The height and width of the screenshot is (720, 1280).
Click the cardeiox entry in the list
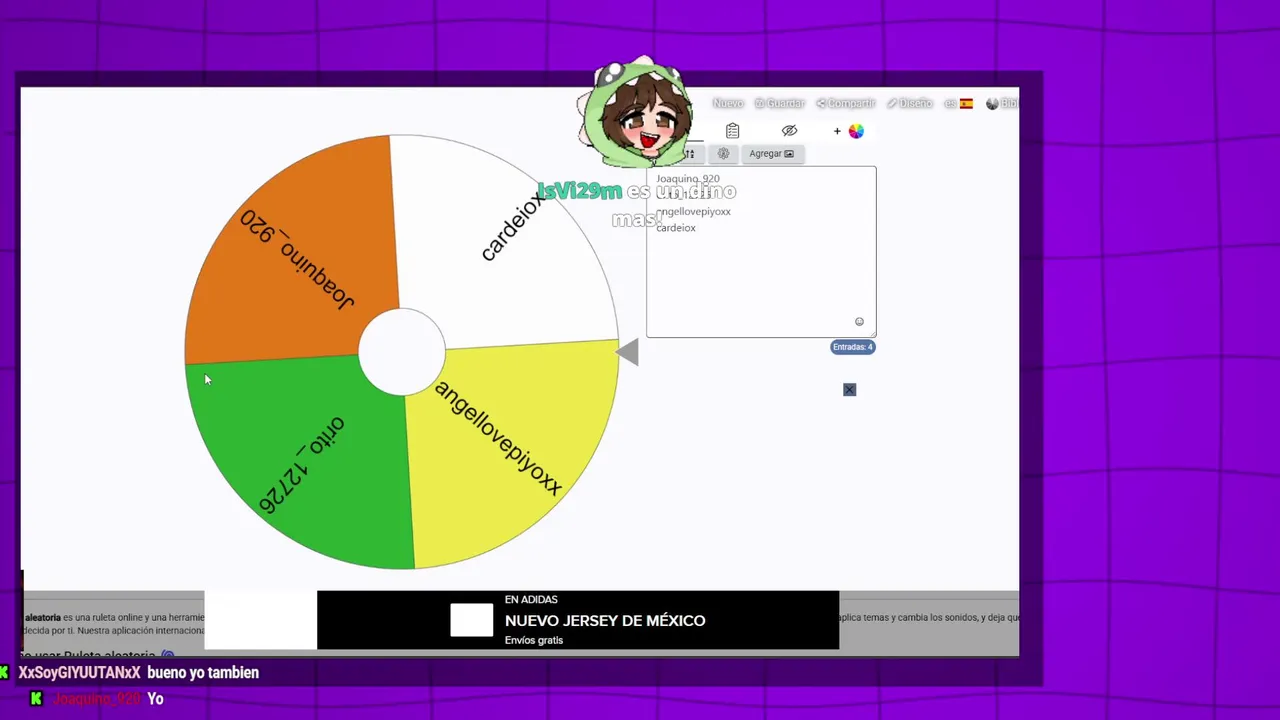(x=676, y=228)
